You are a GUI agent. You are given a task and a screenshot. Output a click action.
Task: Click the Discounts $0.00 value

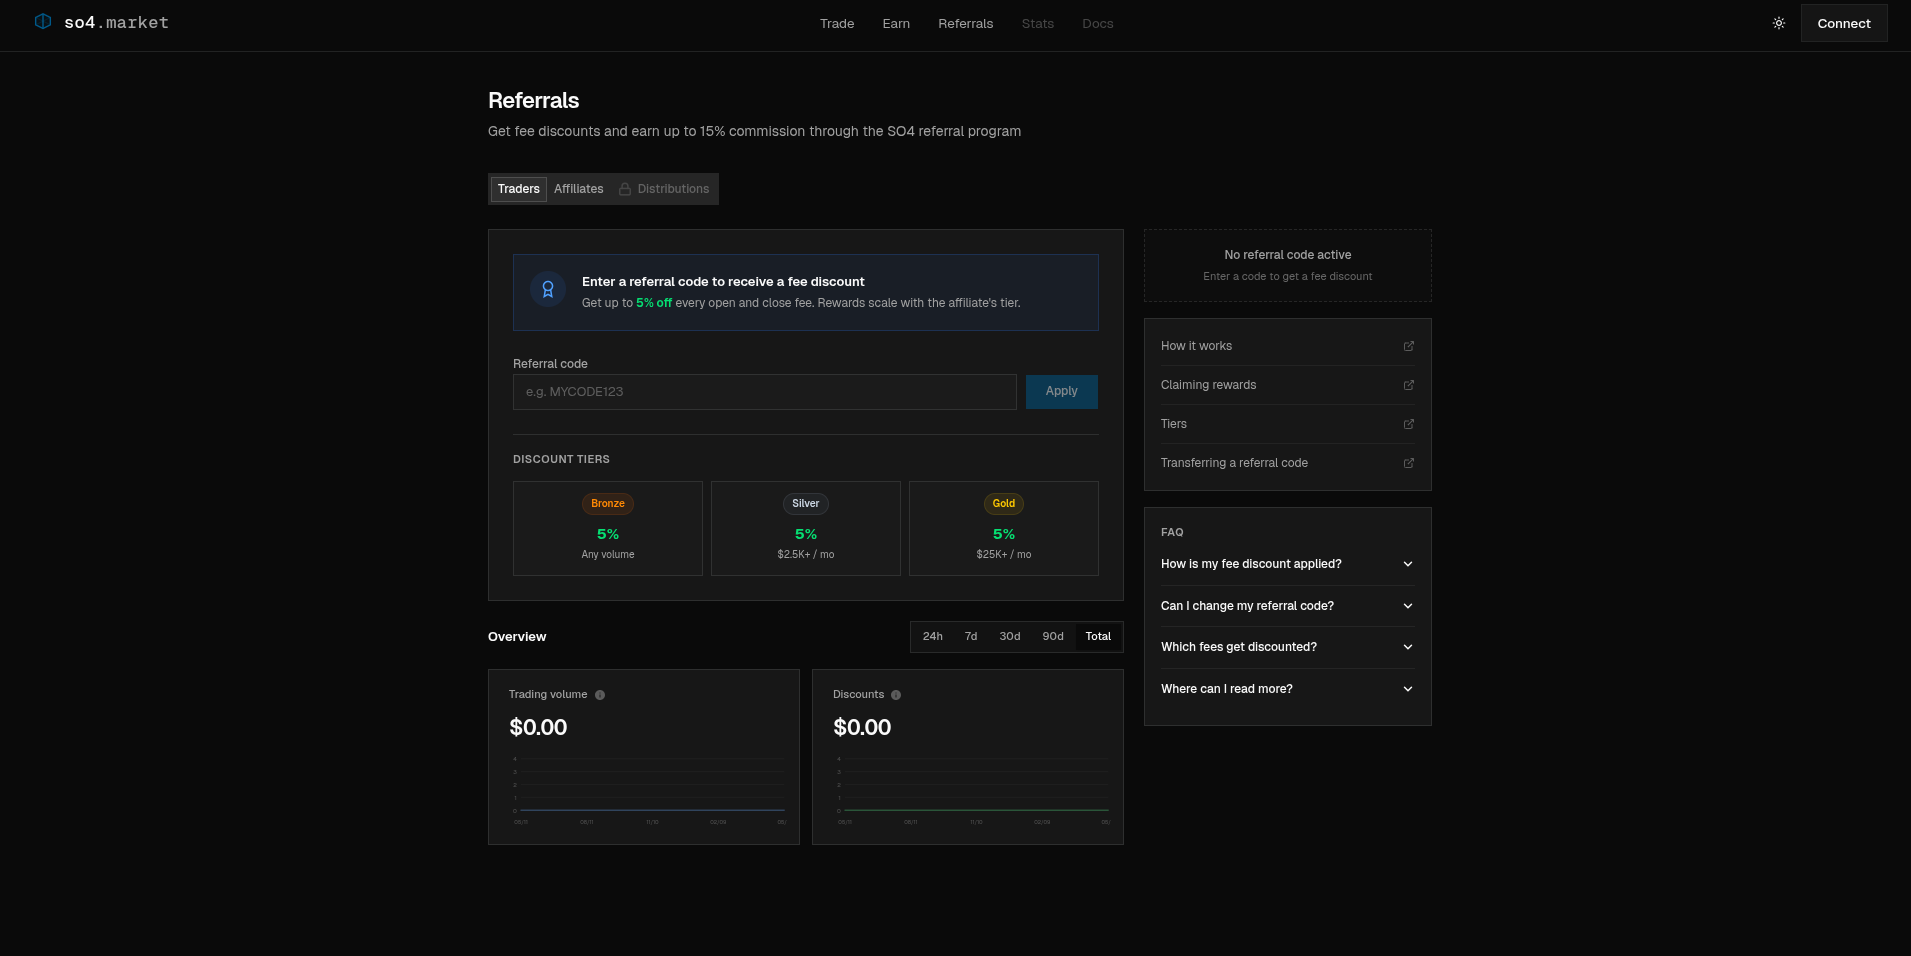pos(862,727)
